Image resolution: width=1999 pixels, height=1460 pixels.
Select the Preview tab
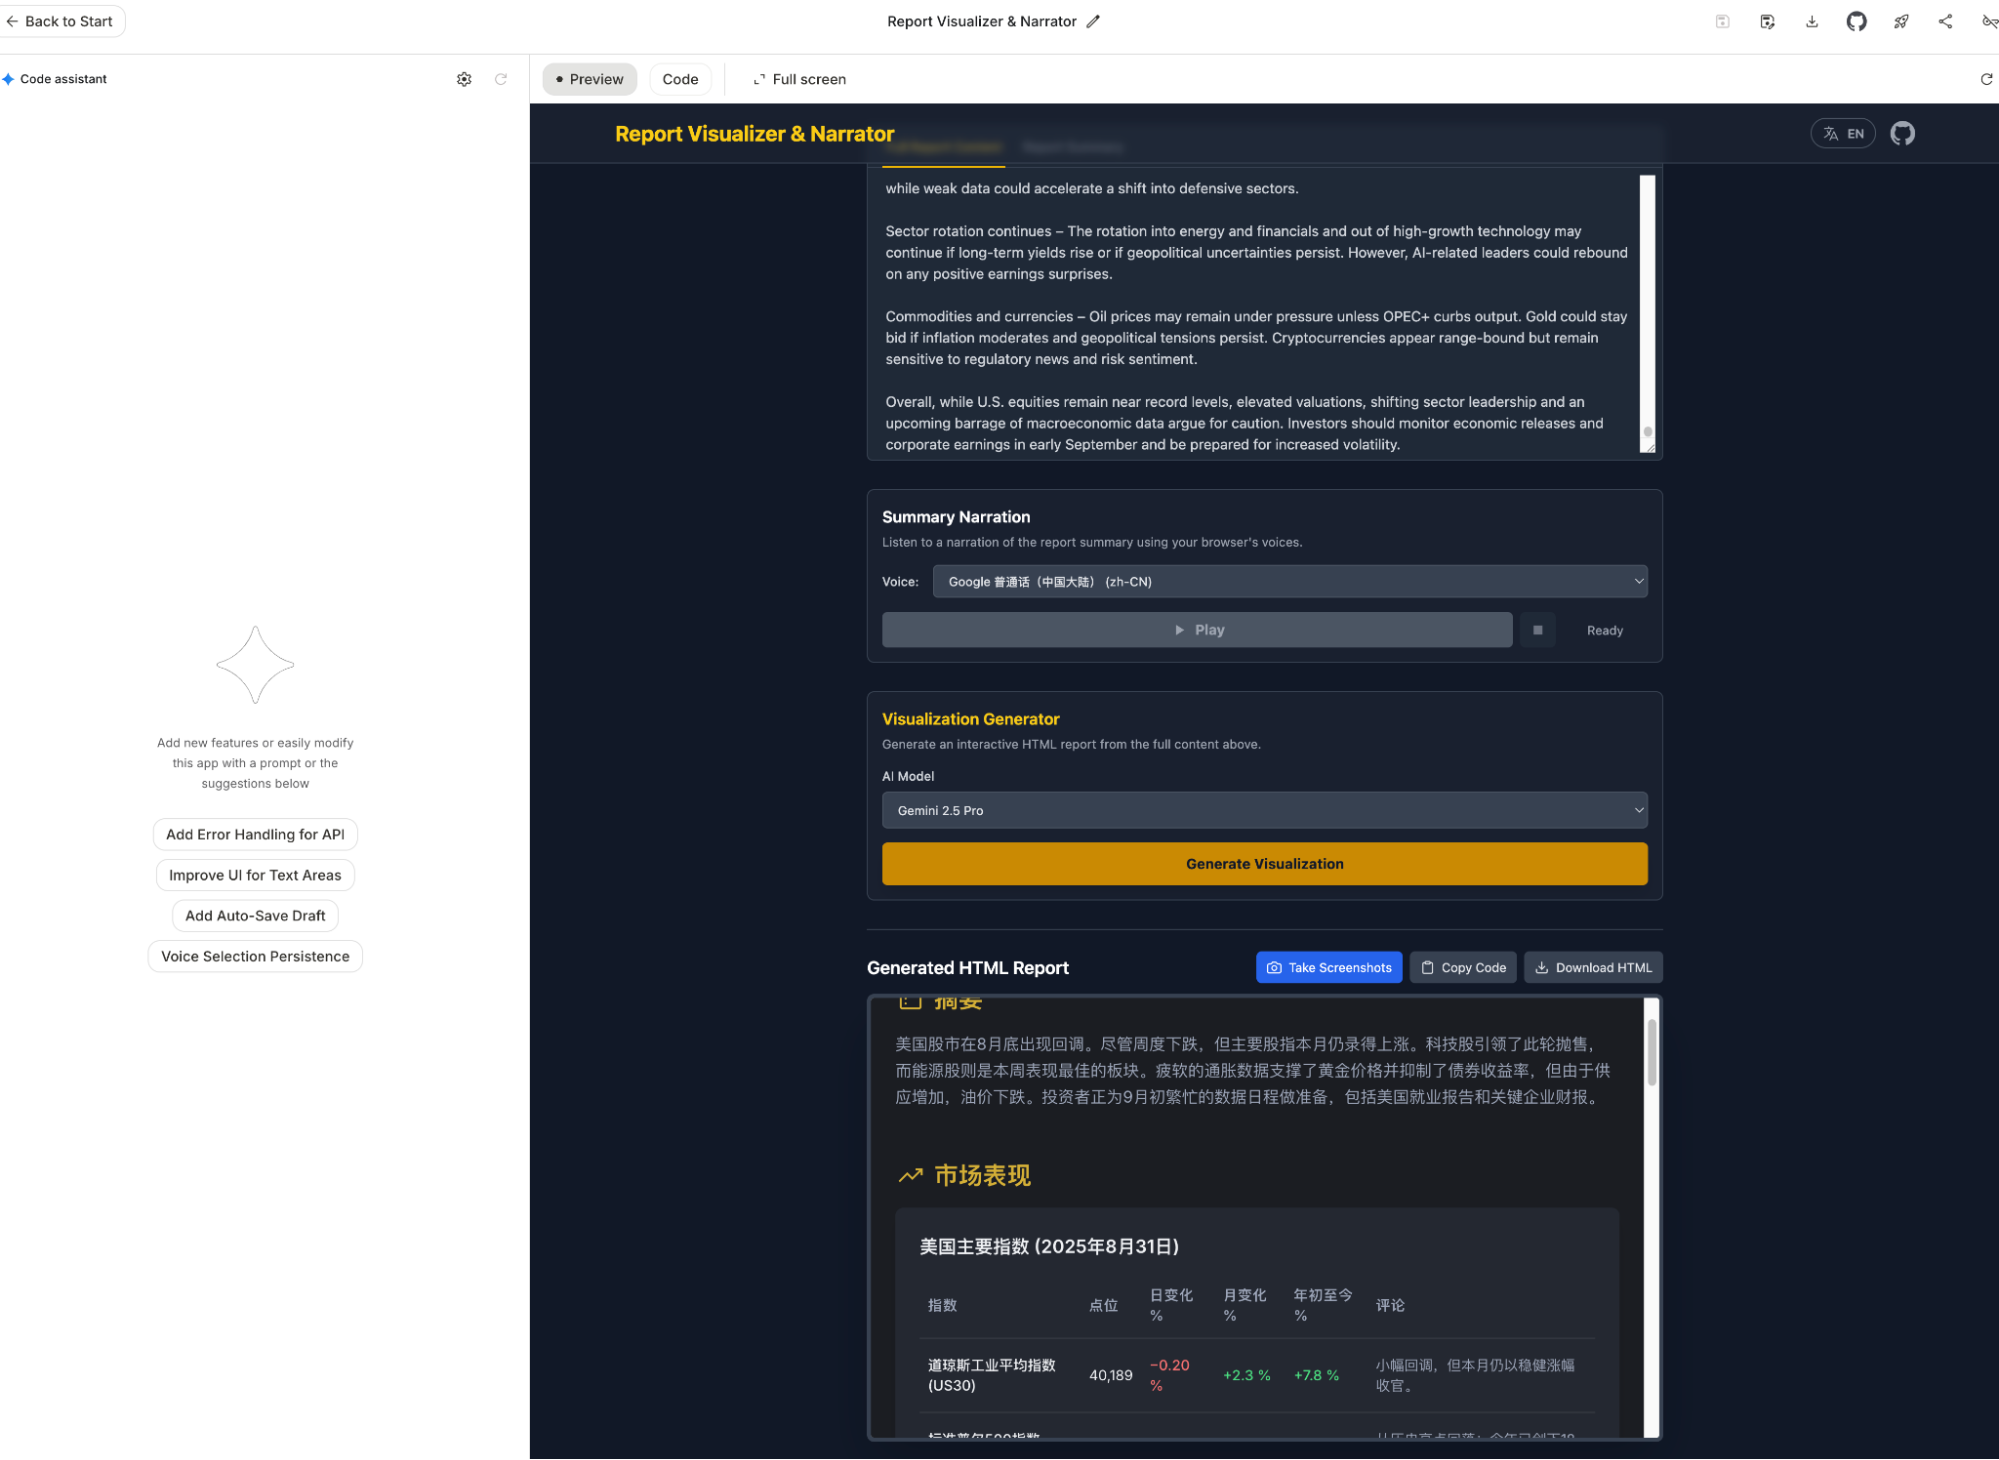[589, 79]
